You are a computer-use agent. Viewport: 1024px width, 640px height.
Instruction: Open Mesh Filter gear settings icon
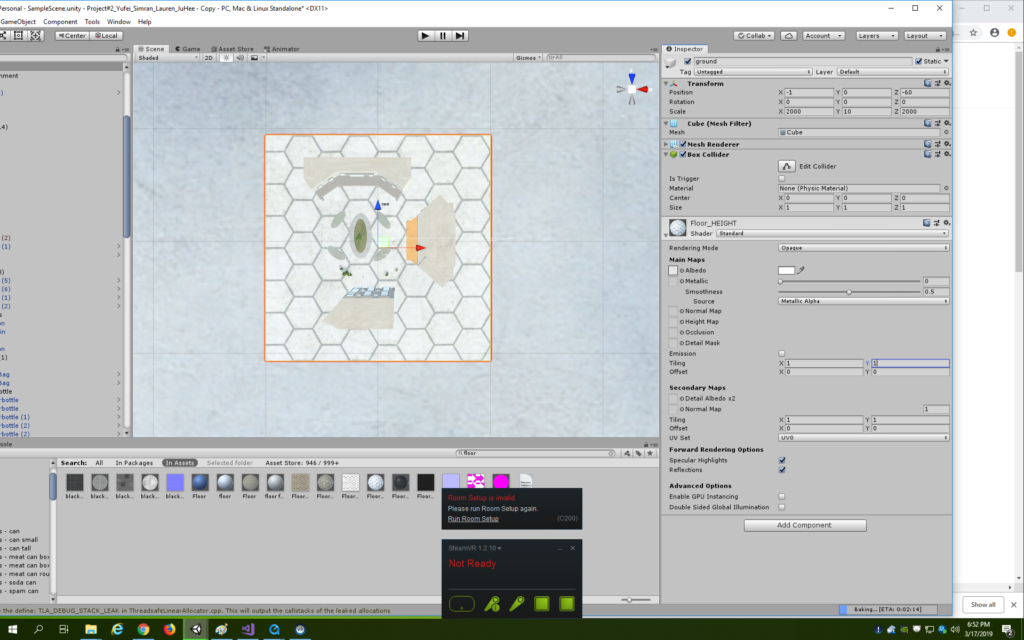pos(947,123)
